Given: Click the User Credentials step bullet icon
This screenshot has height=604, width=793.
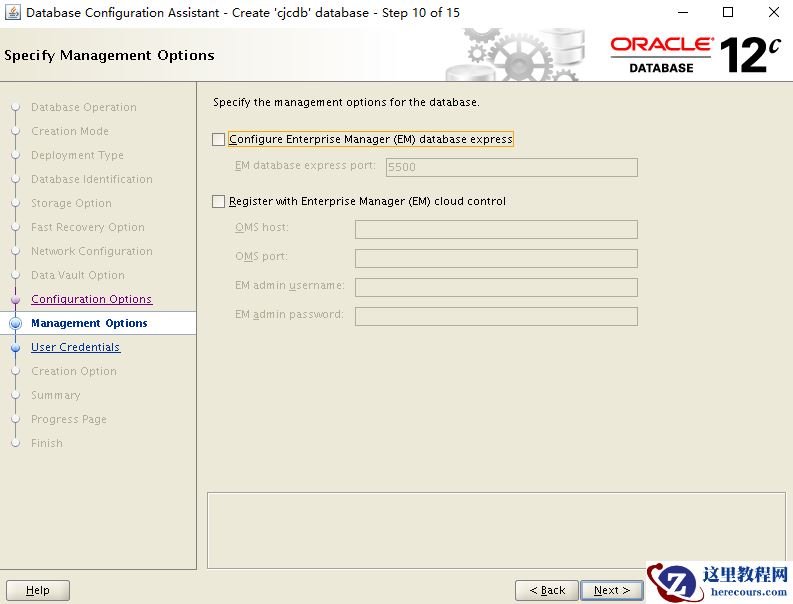Looking at the screenshot, I should (16, 348).
